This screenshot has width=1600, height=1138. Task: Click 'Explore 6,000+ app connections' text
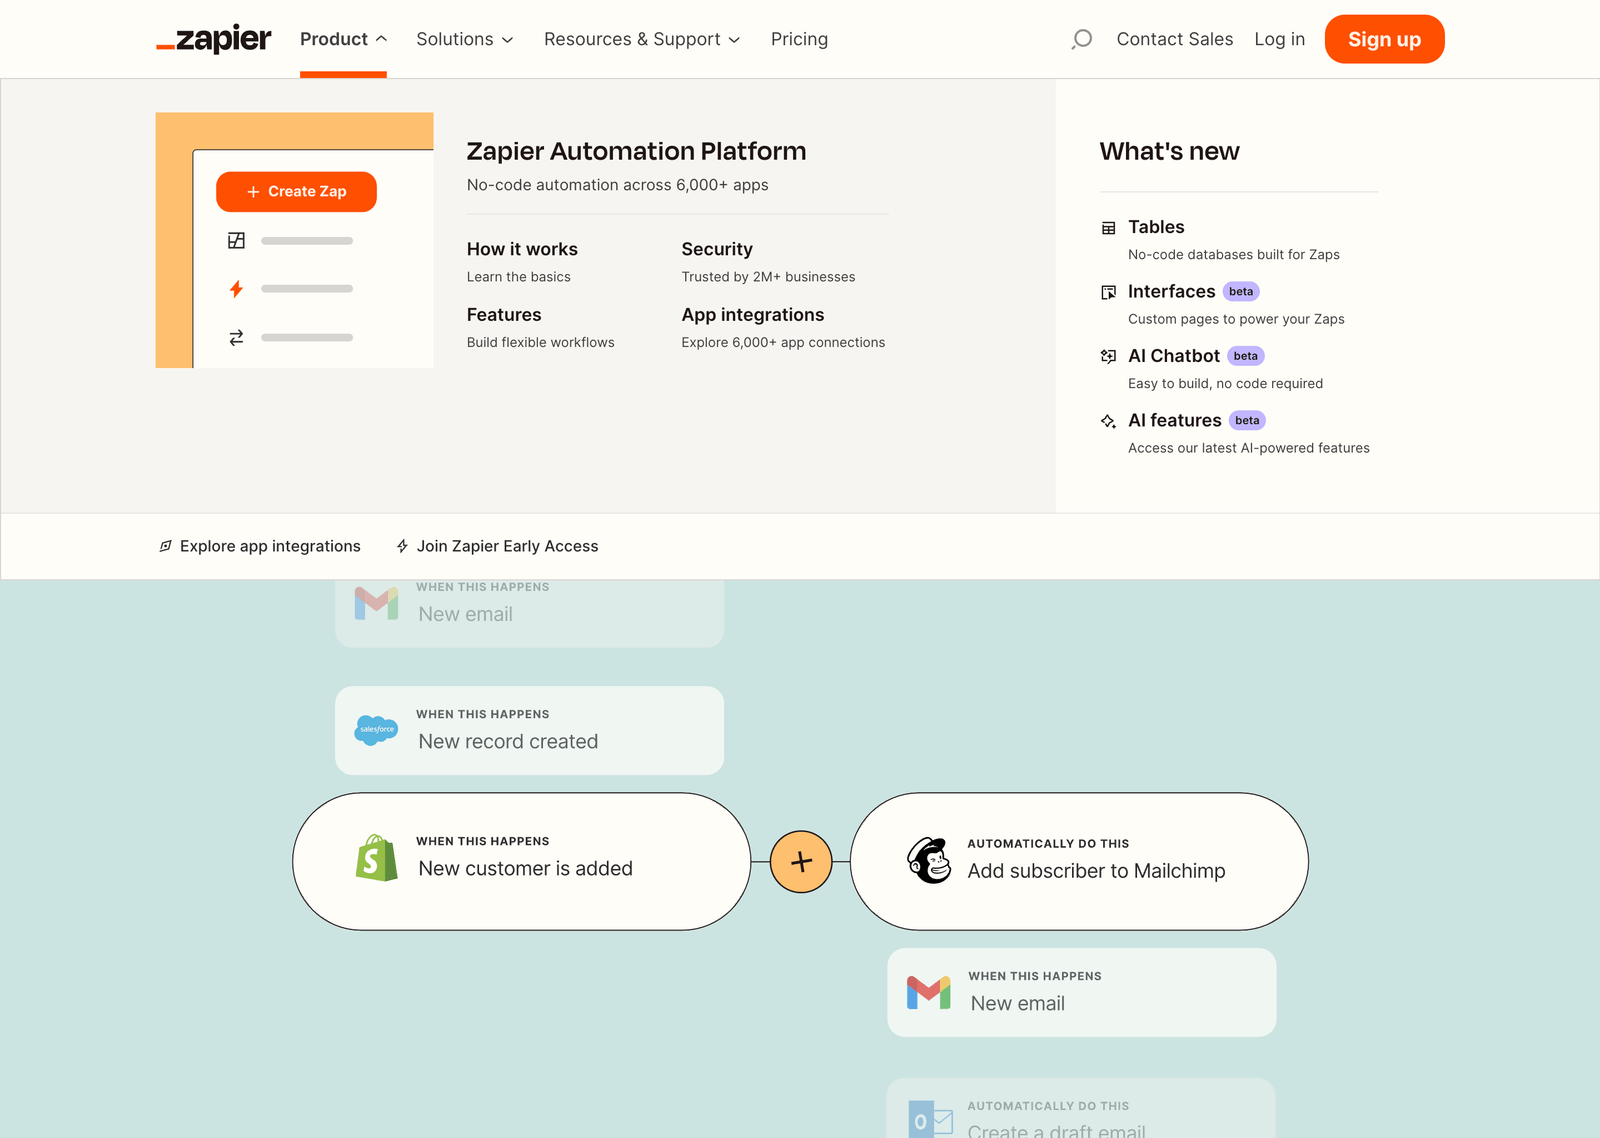(x=783, y=342)
